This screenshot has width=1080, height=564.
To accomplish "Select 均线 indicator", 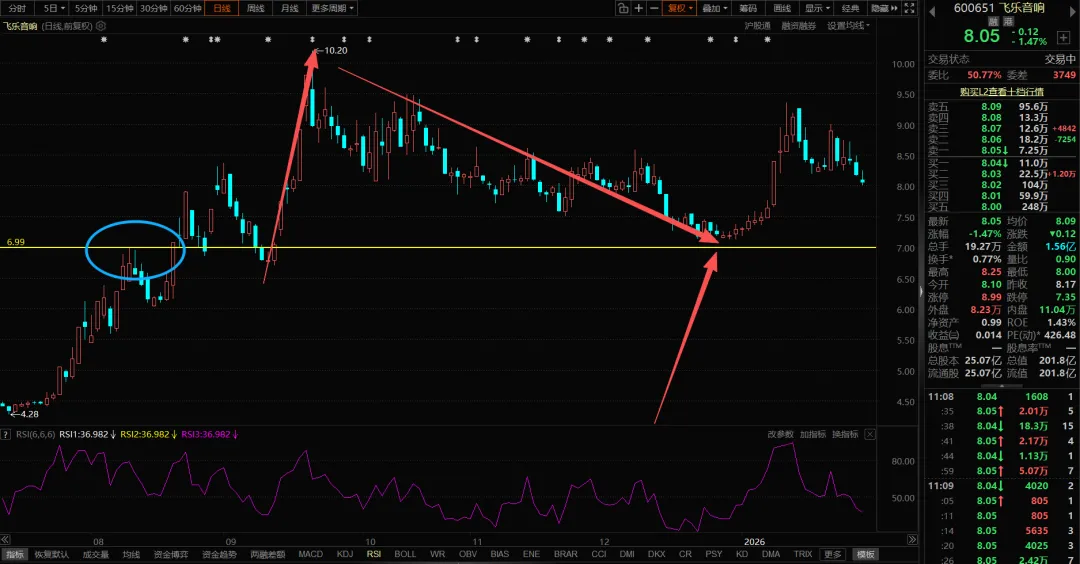I will 132,554.
